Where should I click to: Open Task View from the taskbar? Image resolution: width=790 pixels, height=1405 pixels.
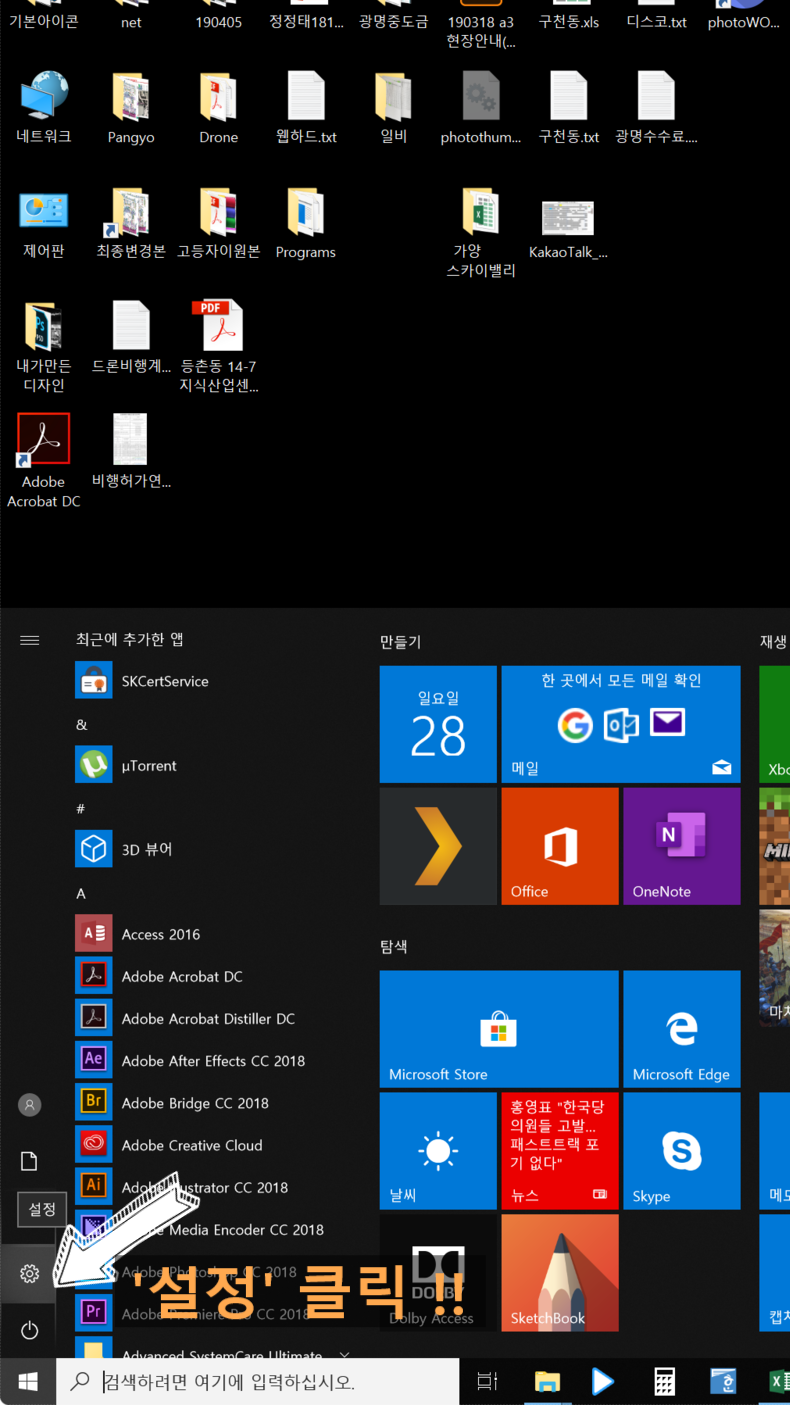(x=487, y=1382)
